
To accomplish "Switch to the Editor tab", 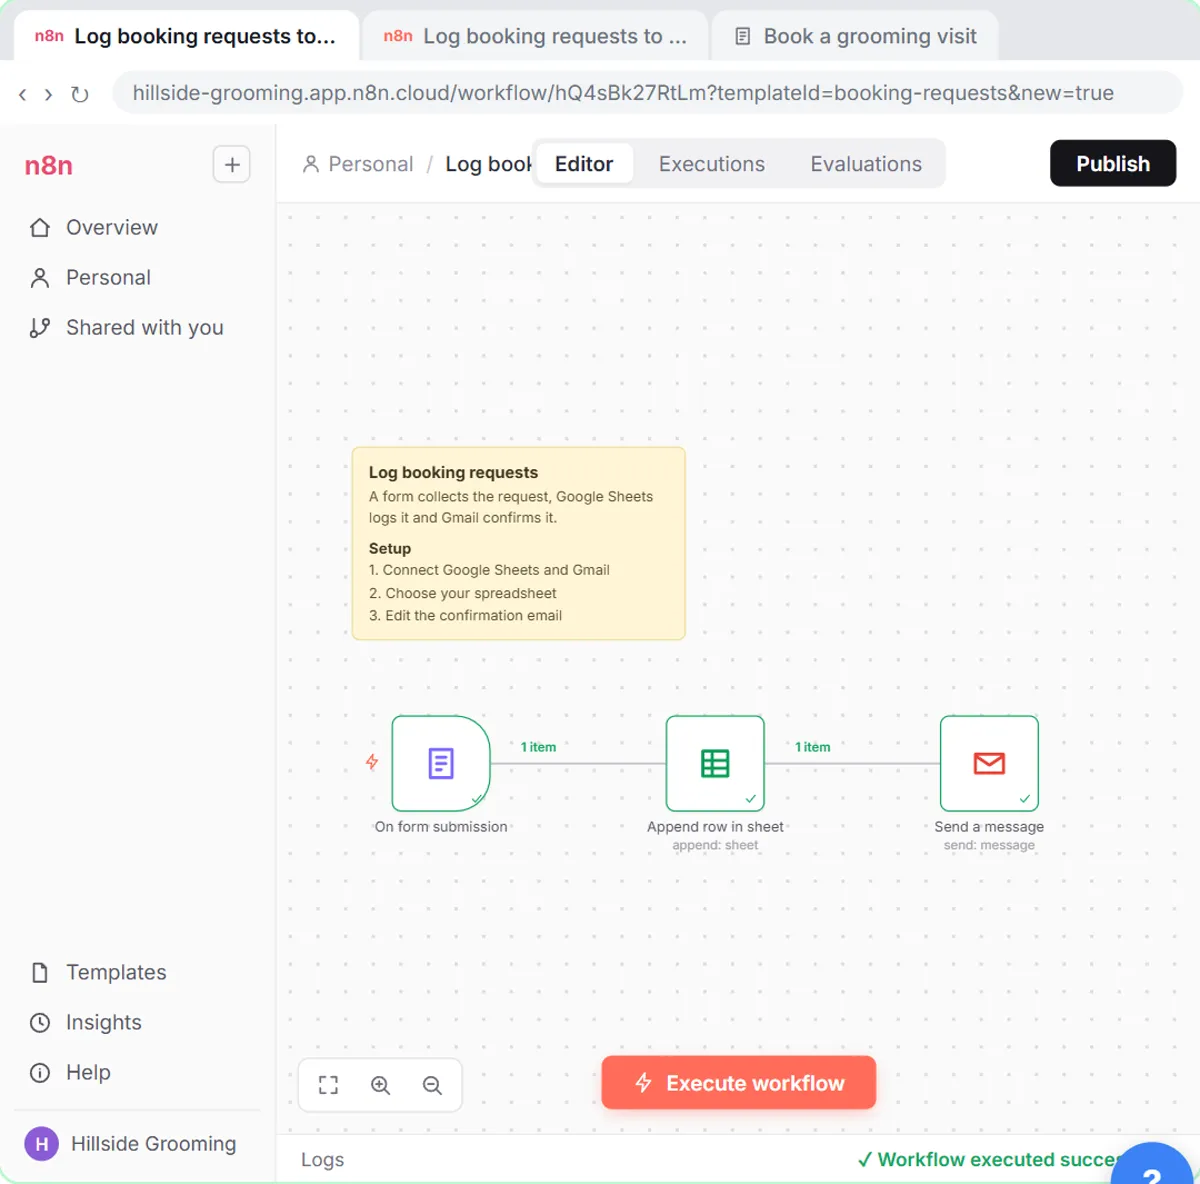I will pyautogui.click(x=584, y=164).
